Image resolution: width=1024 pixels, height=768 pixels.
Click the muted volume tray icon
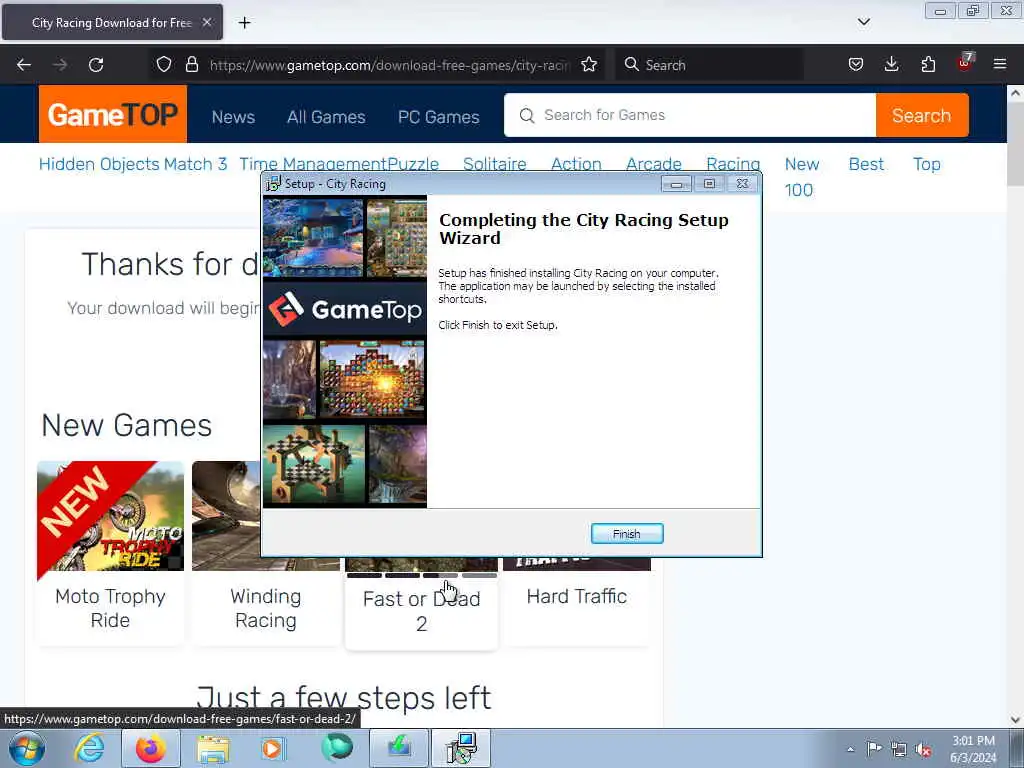(x=923, y=749)
